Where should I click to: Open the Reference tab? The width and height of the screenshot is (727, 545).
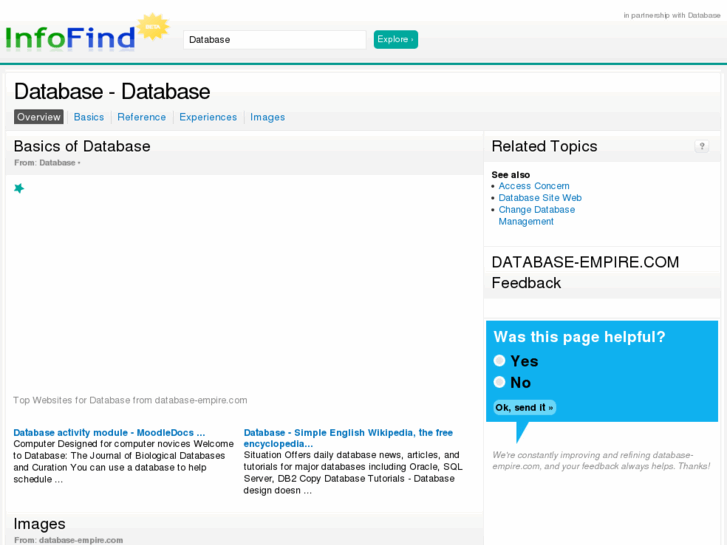[x=141, y=117]
